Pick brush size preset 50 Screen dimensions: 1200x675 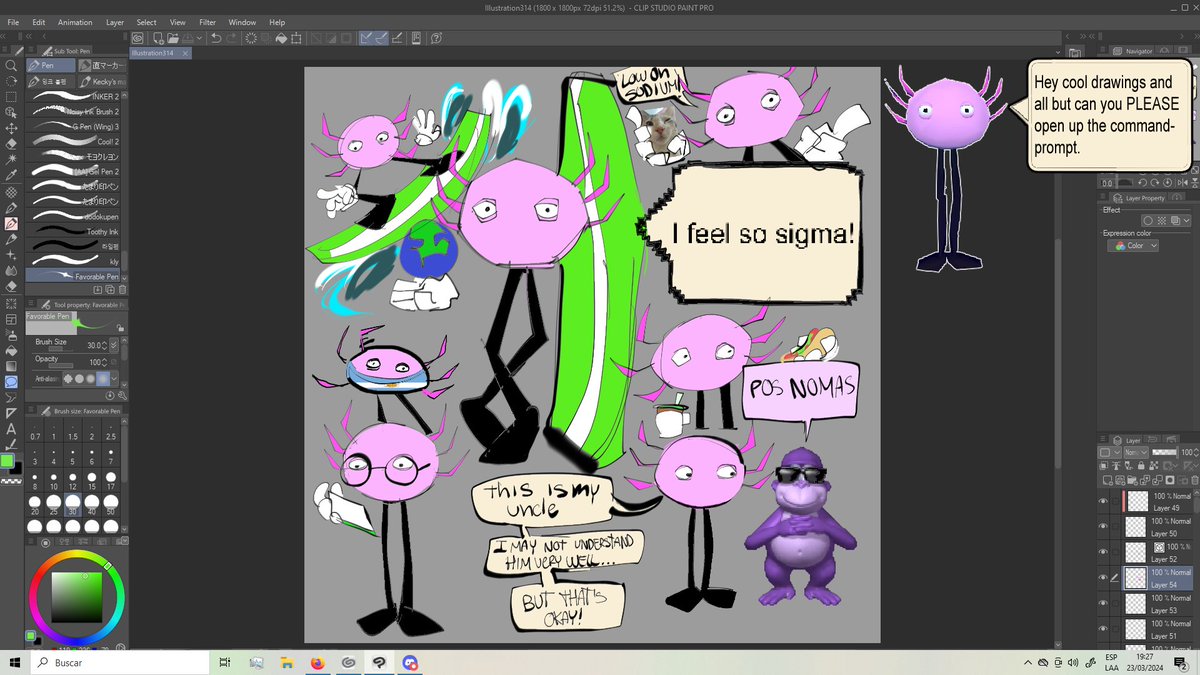[110, 505]
